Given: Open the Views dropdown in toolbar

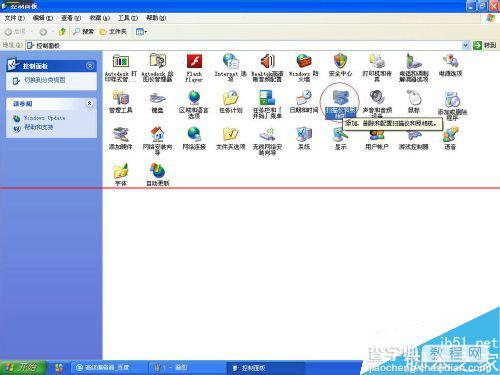Looking at the screenshot, I should pos(142,32).
